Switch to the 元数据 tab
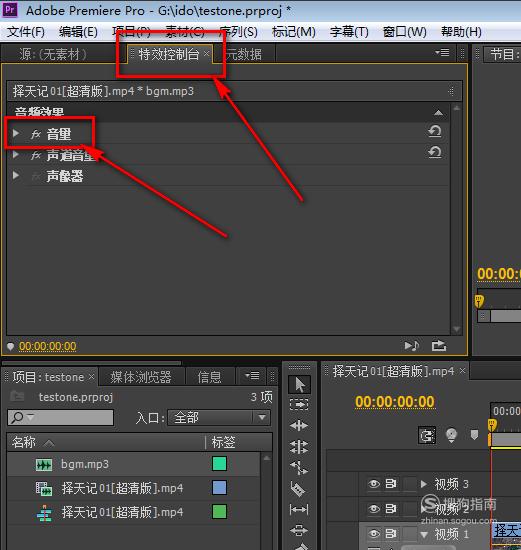This screenshot has height=550, width=521. 244,54
